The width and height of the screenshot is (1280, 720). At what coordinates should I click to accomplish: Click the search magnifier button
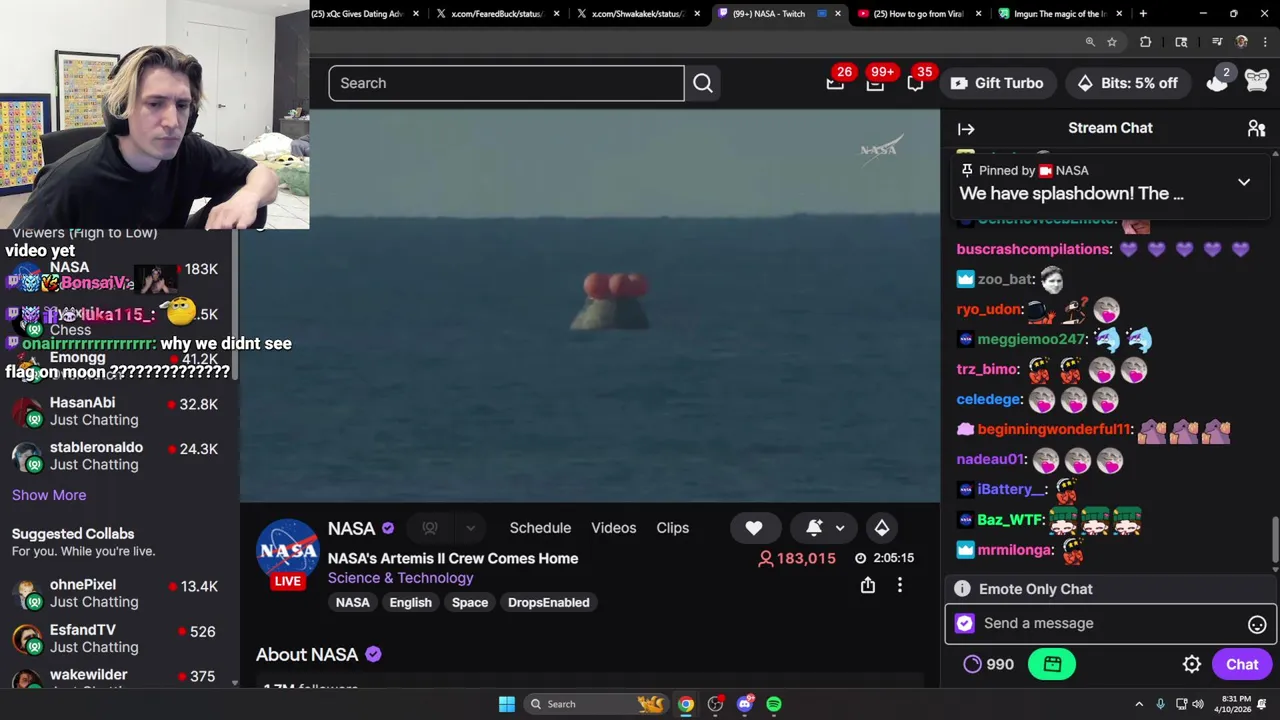click(x=703, y=83)
